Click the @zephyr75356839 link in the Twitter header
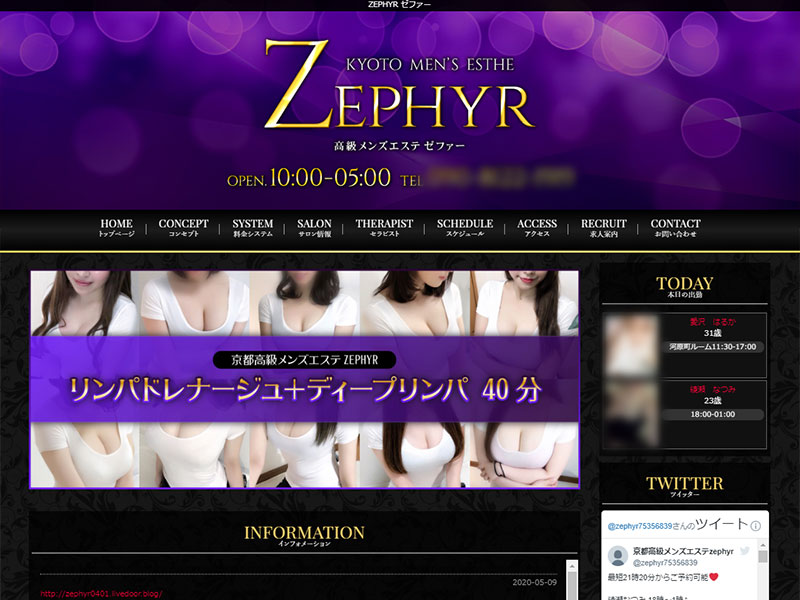The height and width of the screenshot is (600, 800). [642, 526]
